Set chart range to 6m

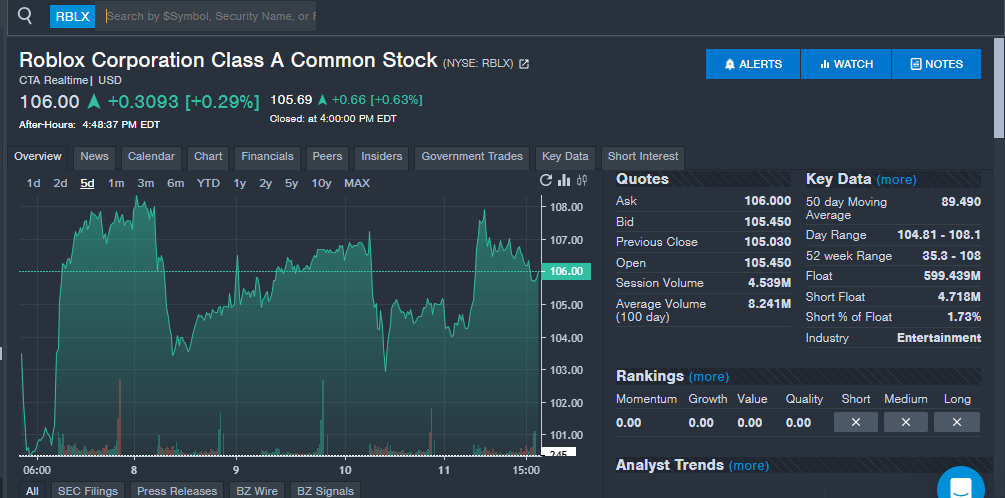[176, 183]
